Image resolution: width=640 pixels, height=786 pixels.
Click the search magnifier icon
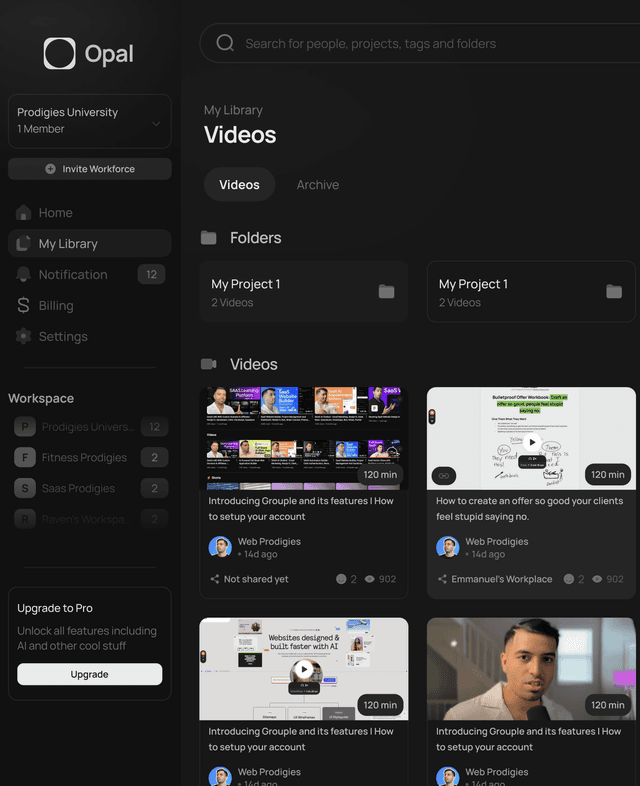click(225, 43)
